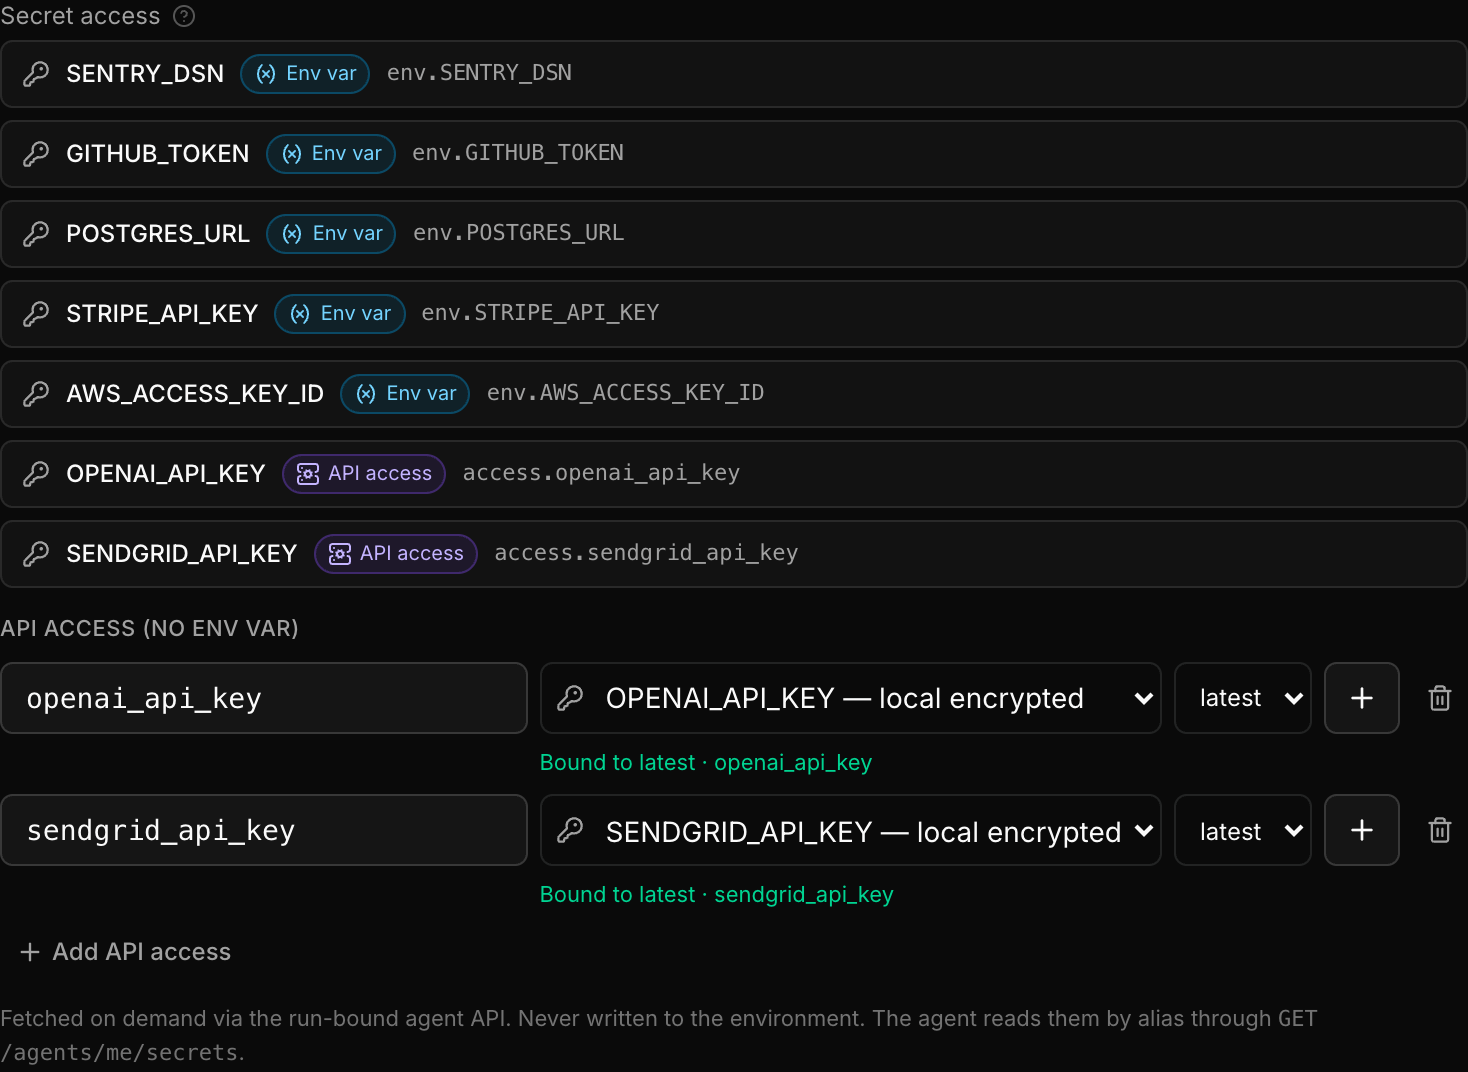Open the latest version dropdown for openai_api_key
The image size is (1468, 1072).
point(1243,698)
